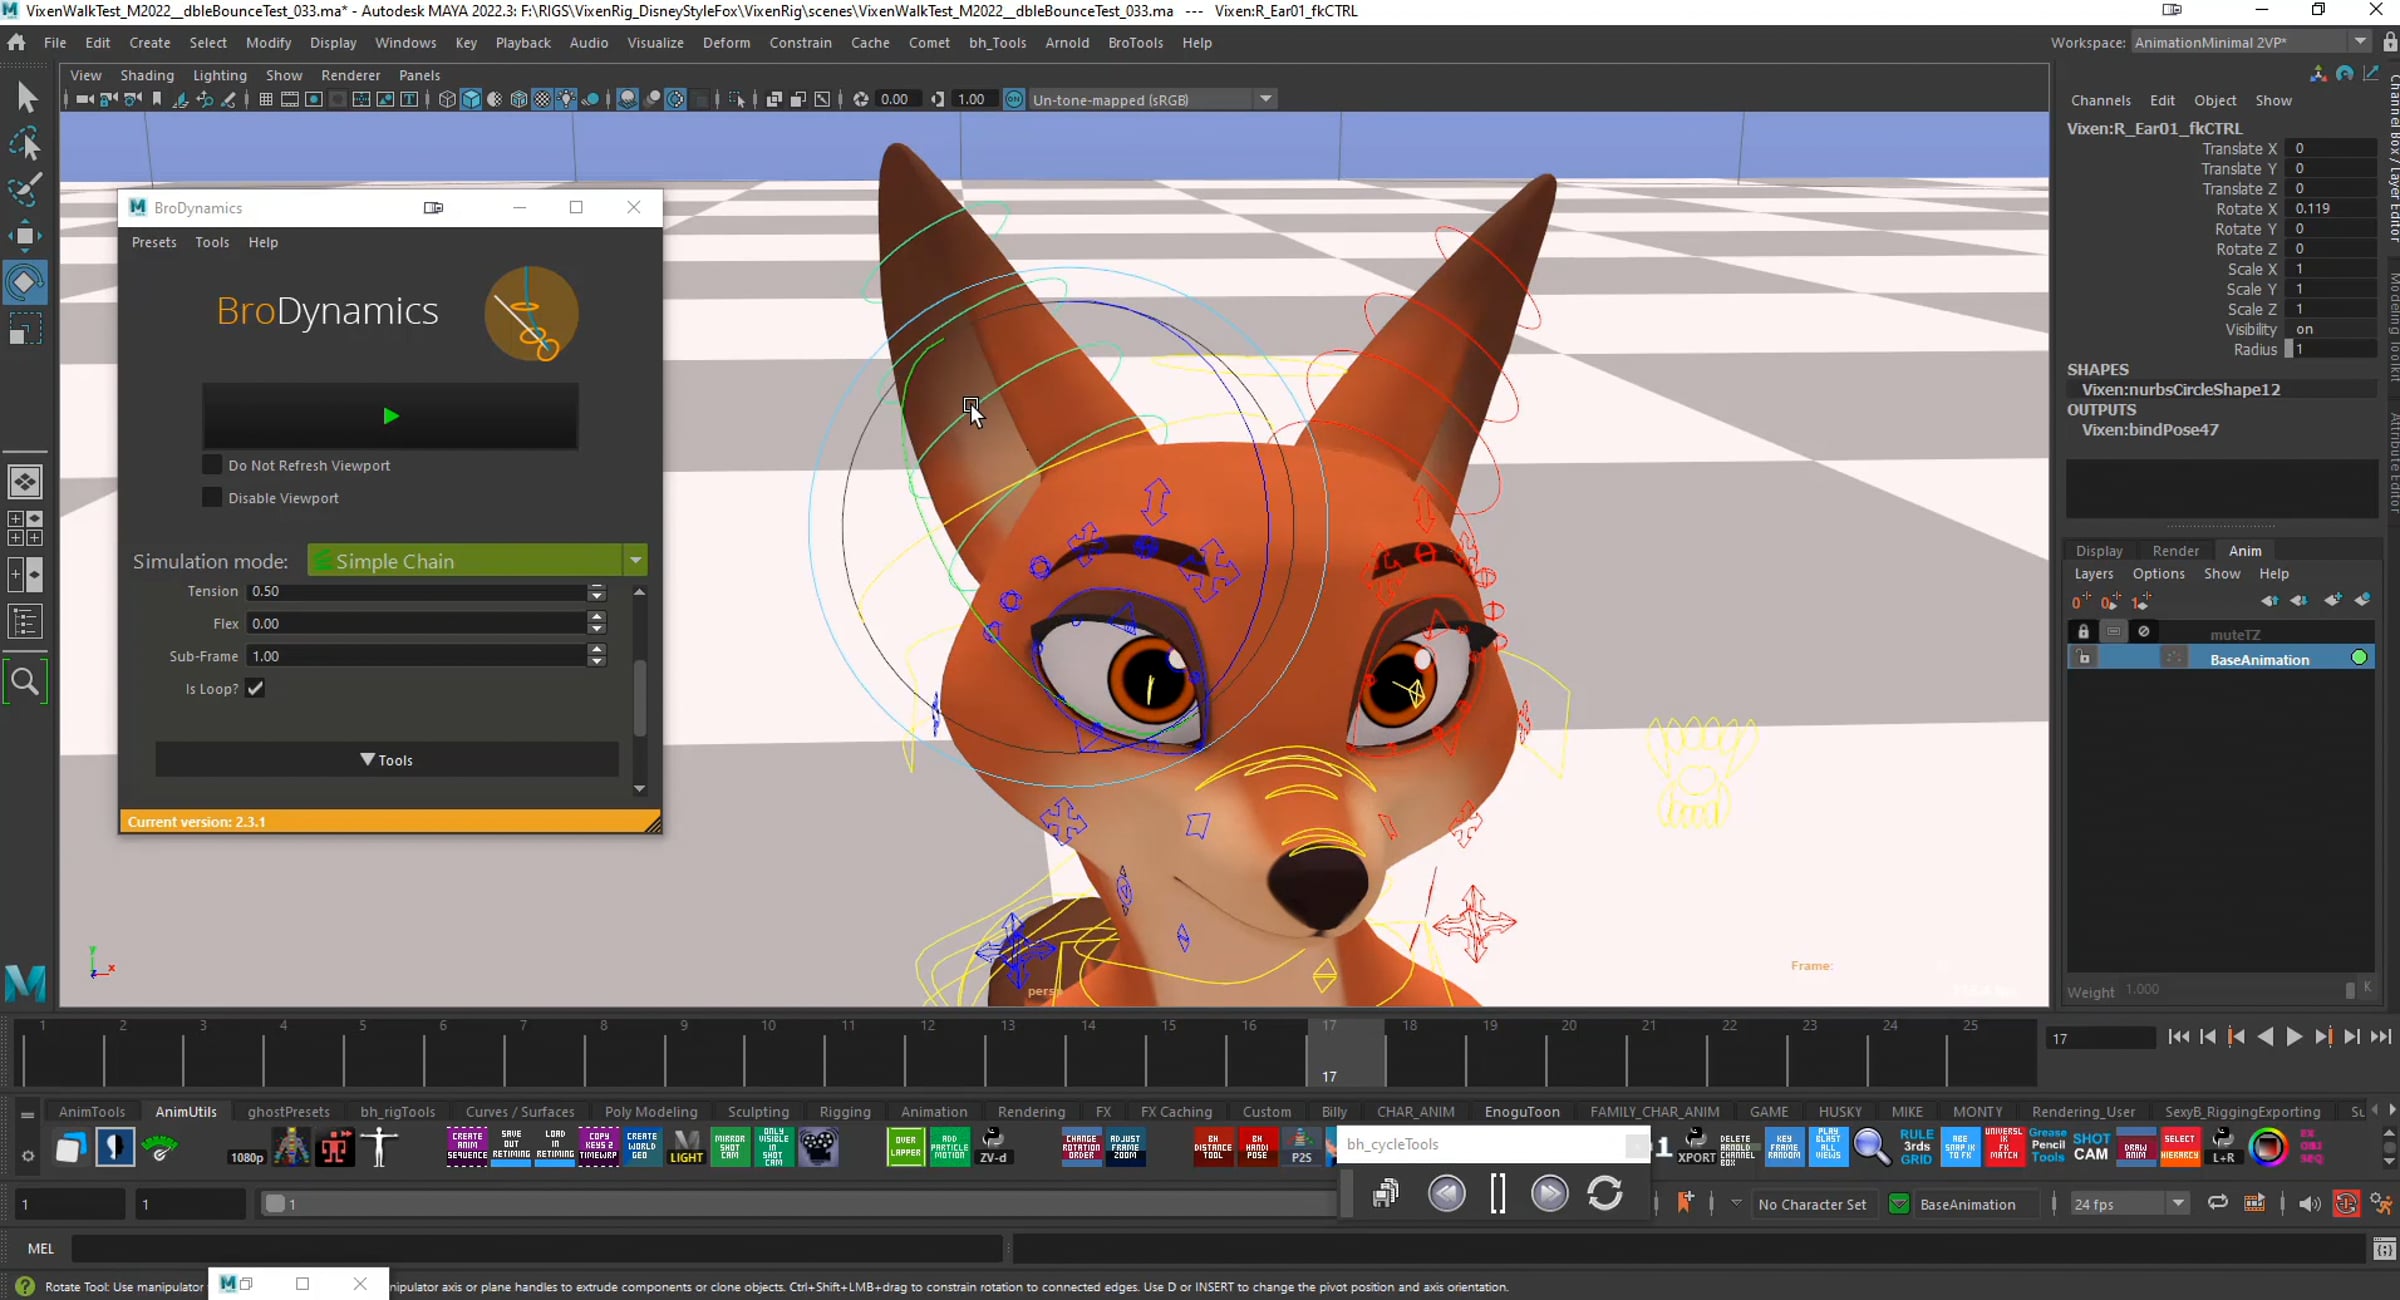This screenshot has width=2400, height=1300.
Task: Open the color wheel shelf icon
Action: 2268,1147
